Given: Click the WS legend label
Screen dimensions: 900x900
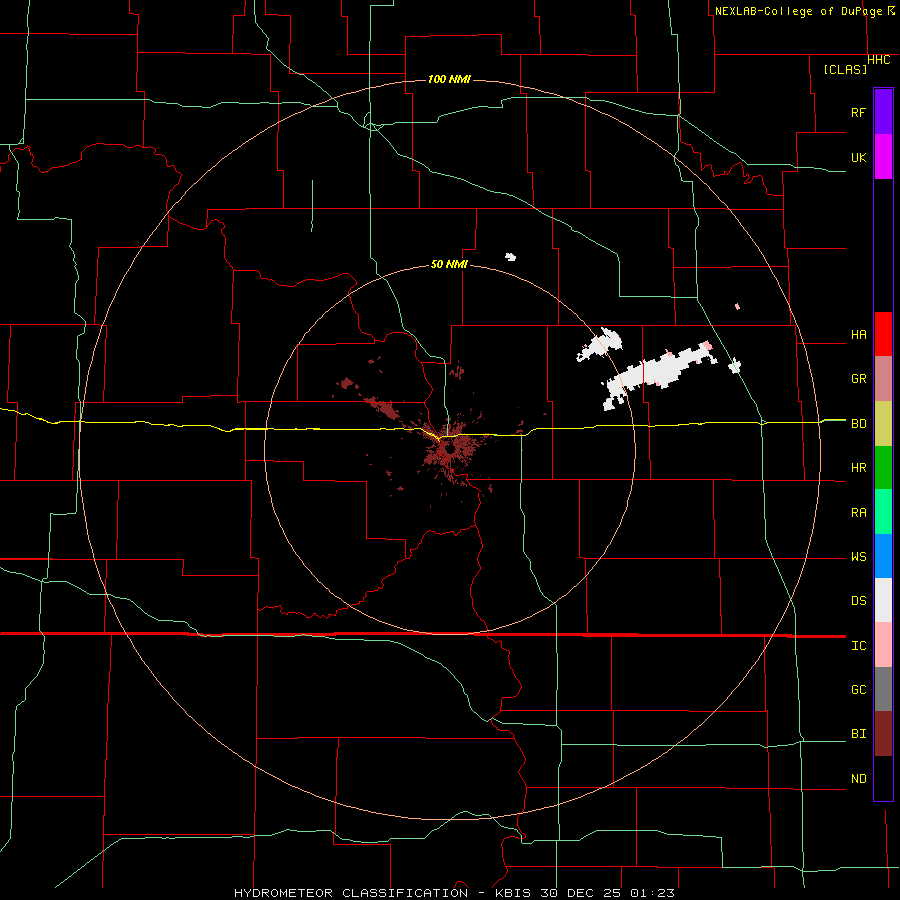Looking at the screenshot, I should 858,557.
